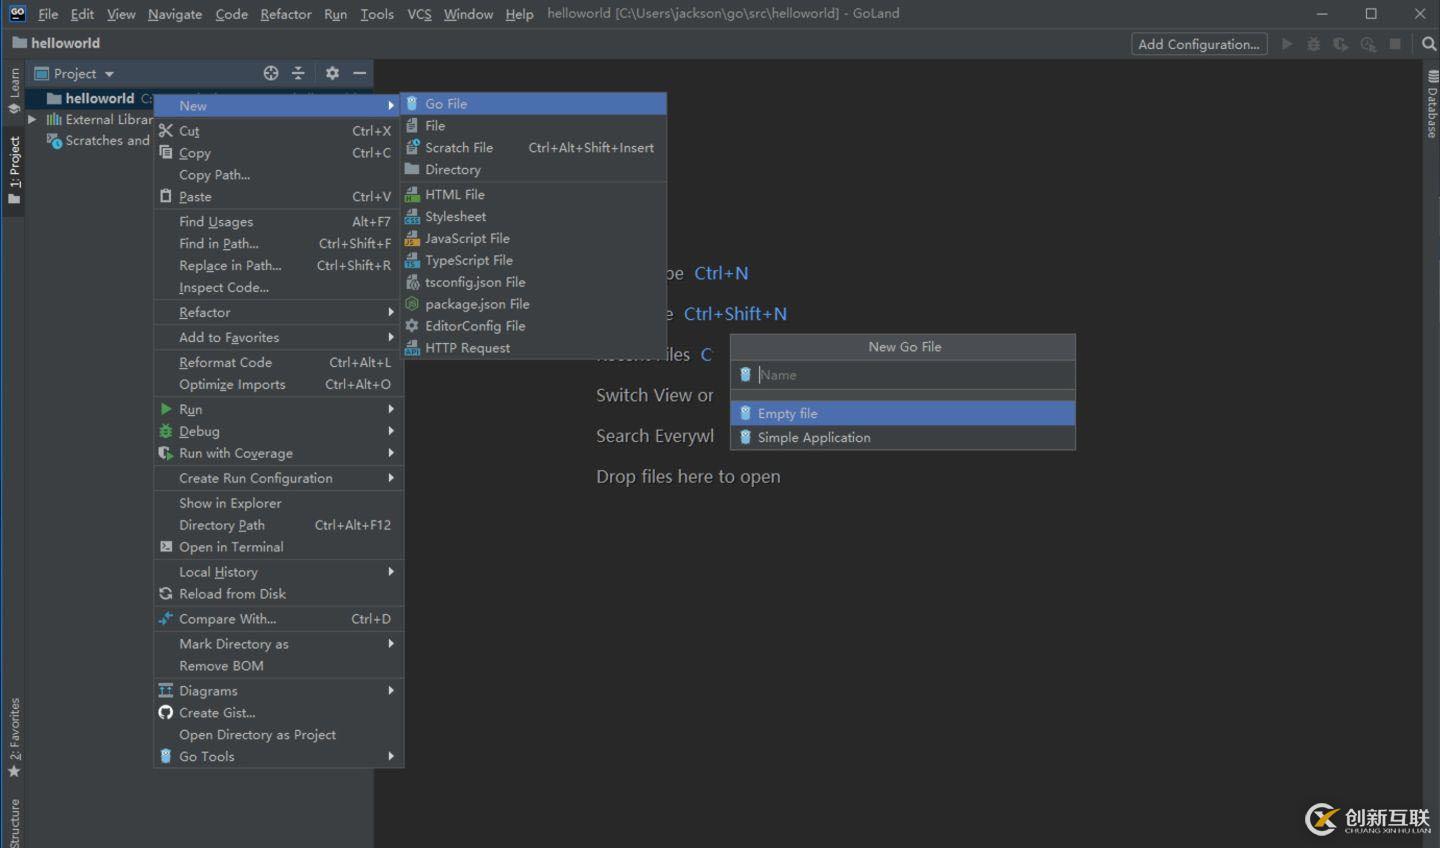Open the Database side panel
Viewport: 1440px width, 848px height.
(x=1432, y=104)
